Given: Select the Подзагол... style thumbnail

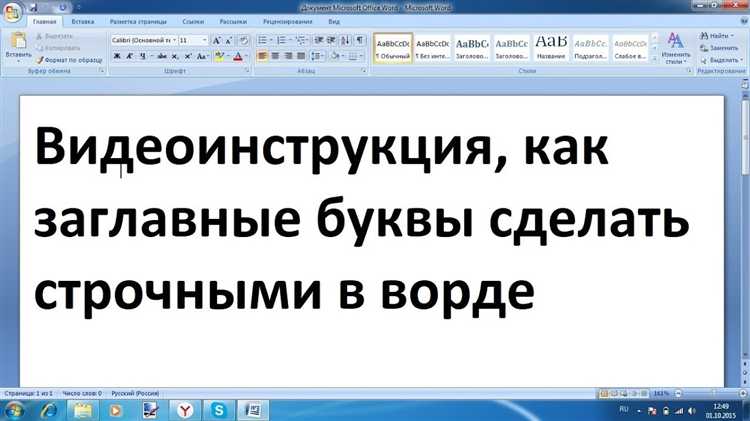Looking at the screenshot, I should [x=591, y=48].
